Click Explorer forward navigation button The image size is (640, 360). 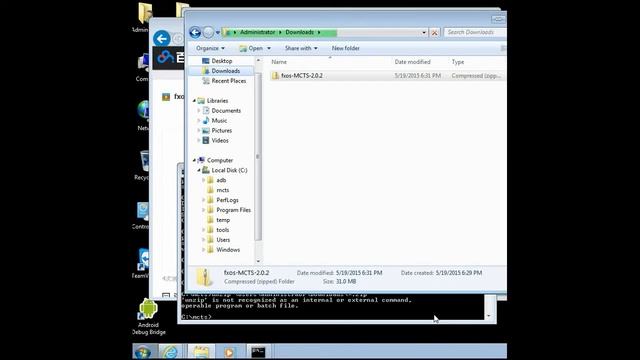click(208, 32)
